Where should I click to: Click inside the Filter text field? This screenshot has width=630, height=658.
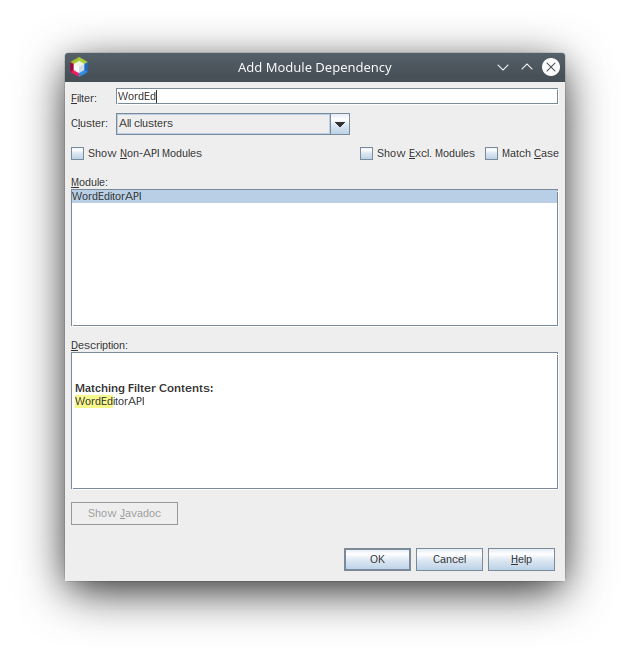[336, 97]
